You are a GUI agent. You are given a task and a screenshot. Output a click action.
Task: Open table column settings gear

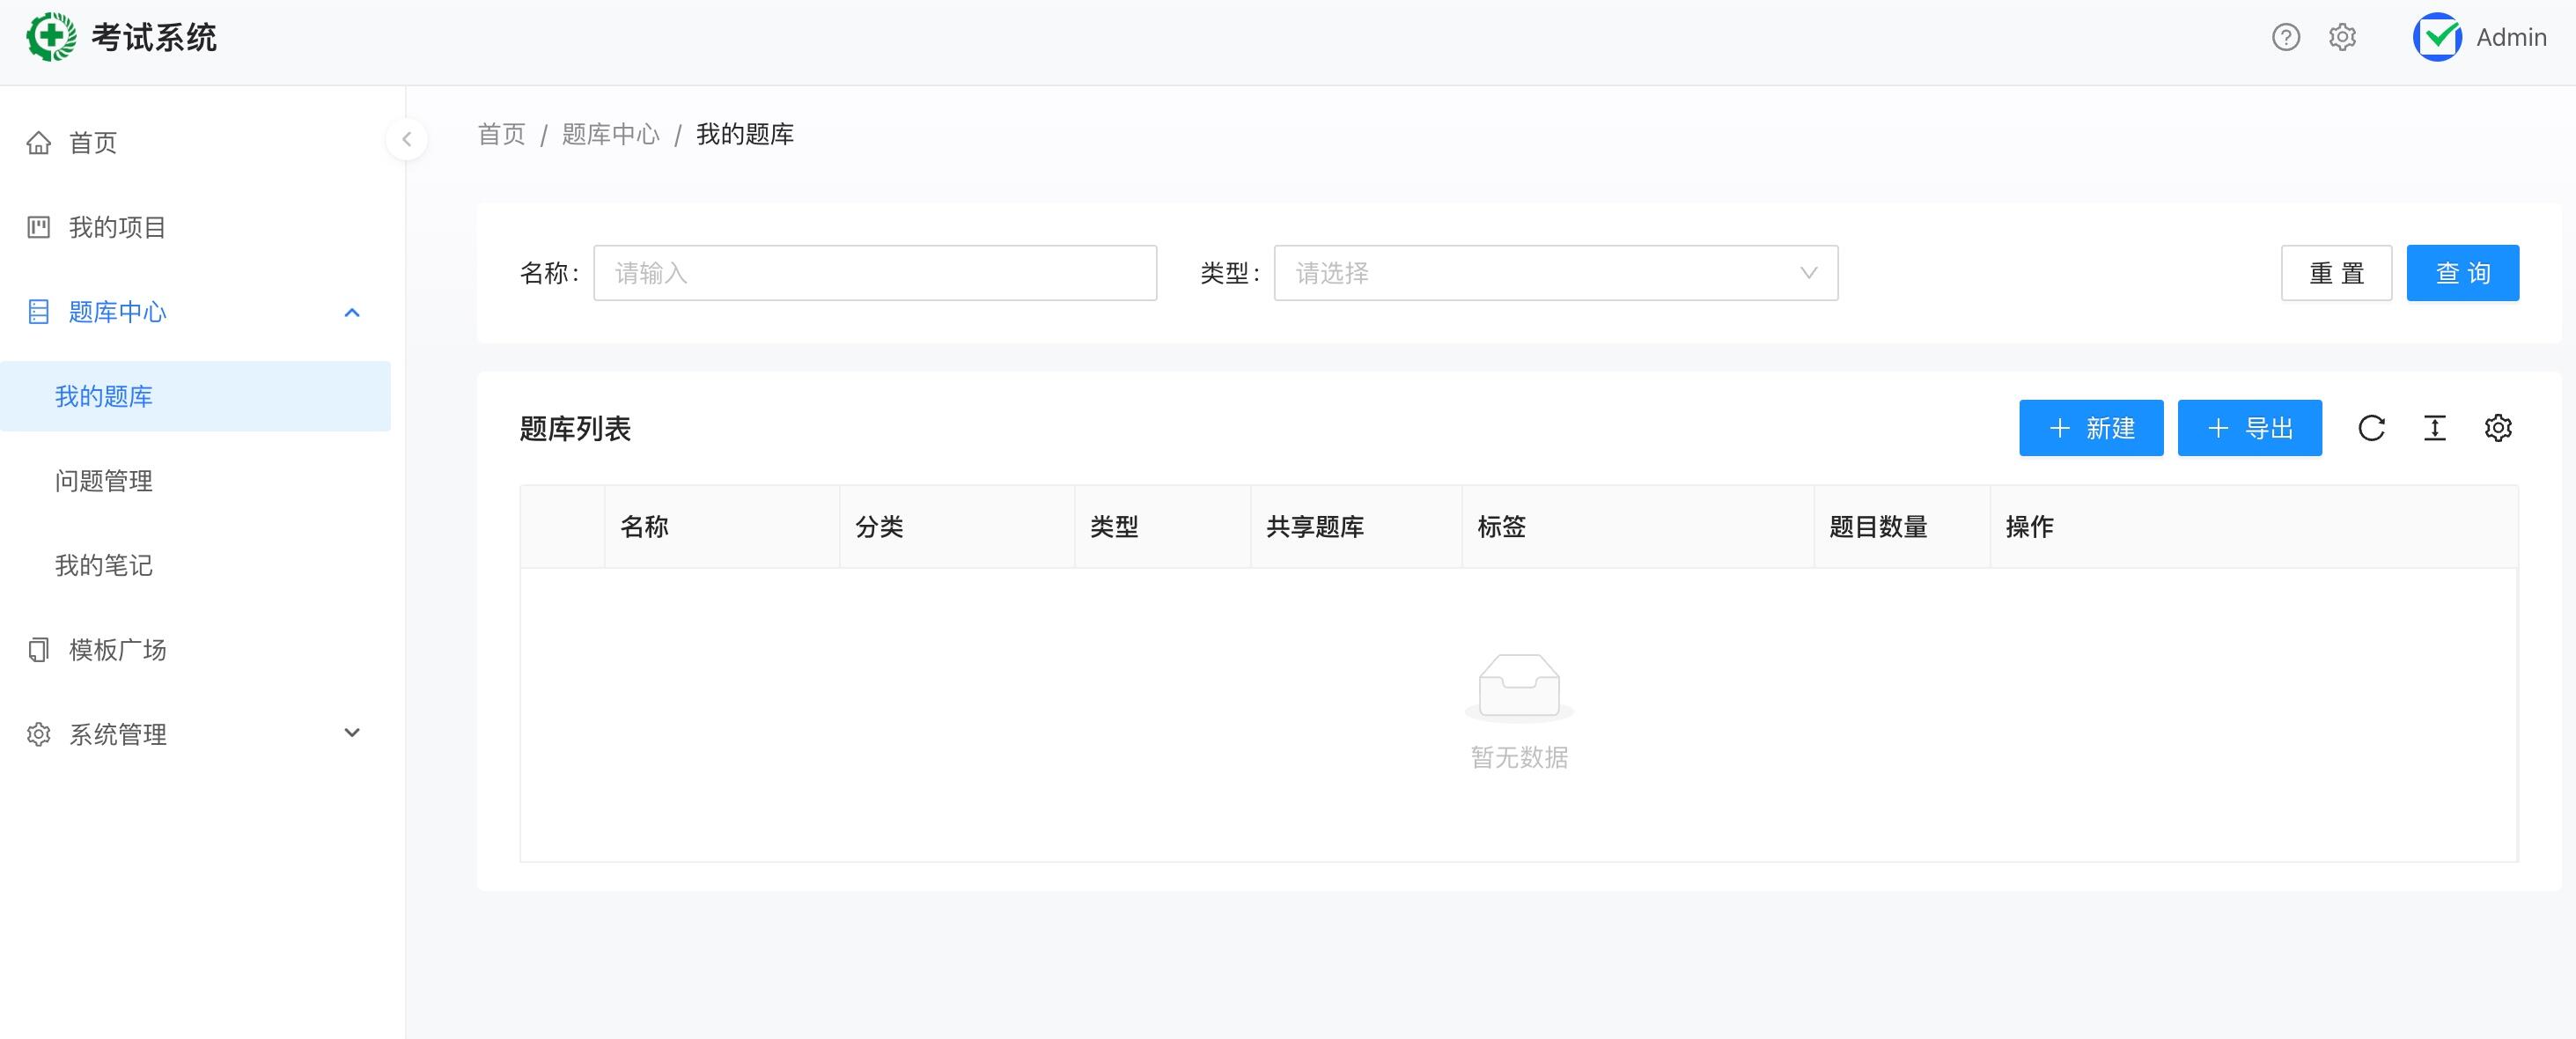pos(2498,428)
